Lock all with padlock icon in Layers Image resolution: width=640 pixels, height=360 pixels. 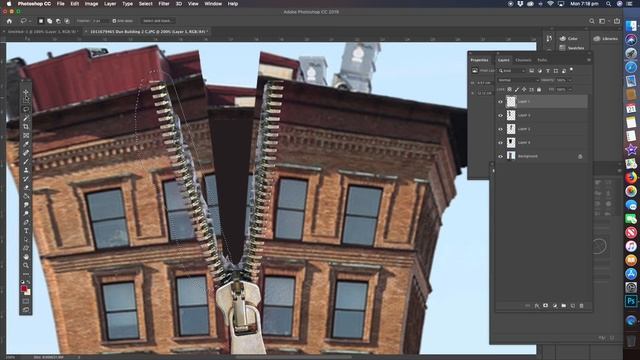tap(539, 89)
